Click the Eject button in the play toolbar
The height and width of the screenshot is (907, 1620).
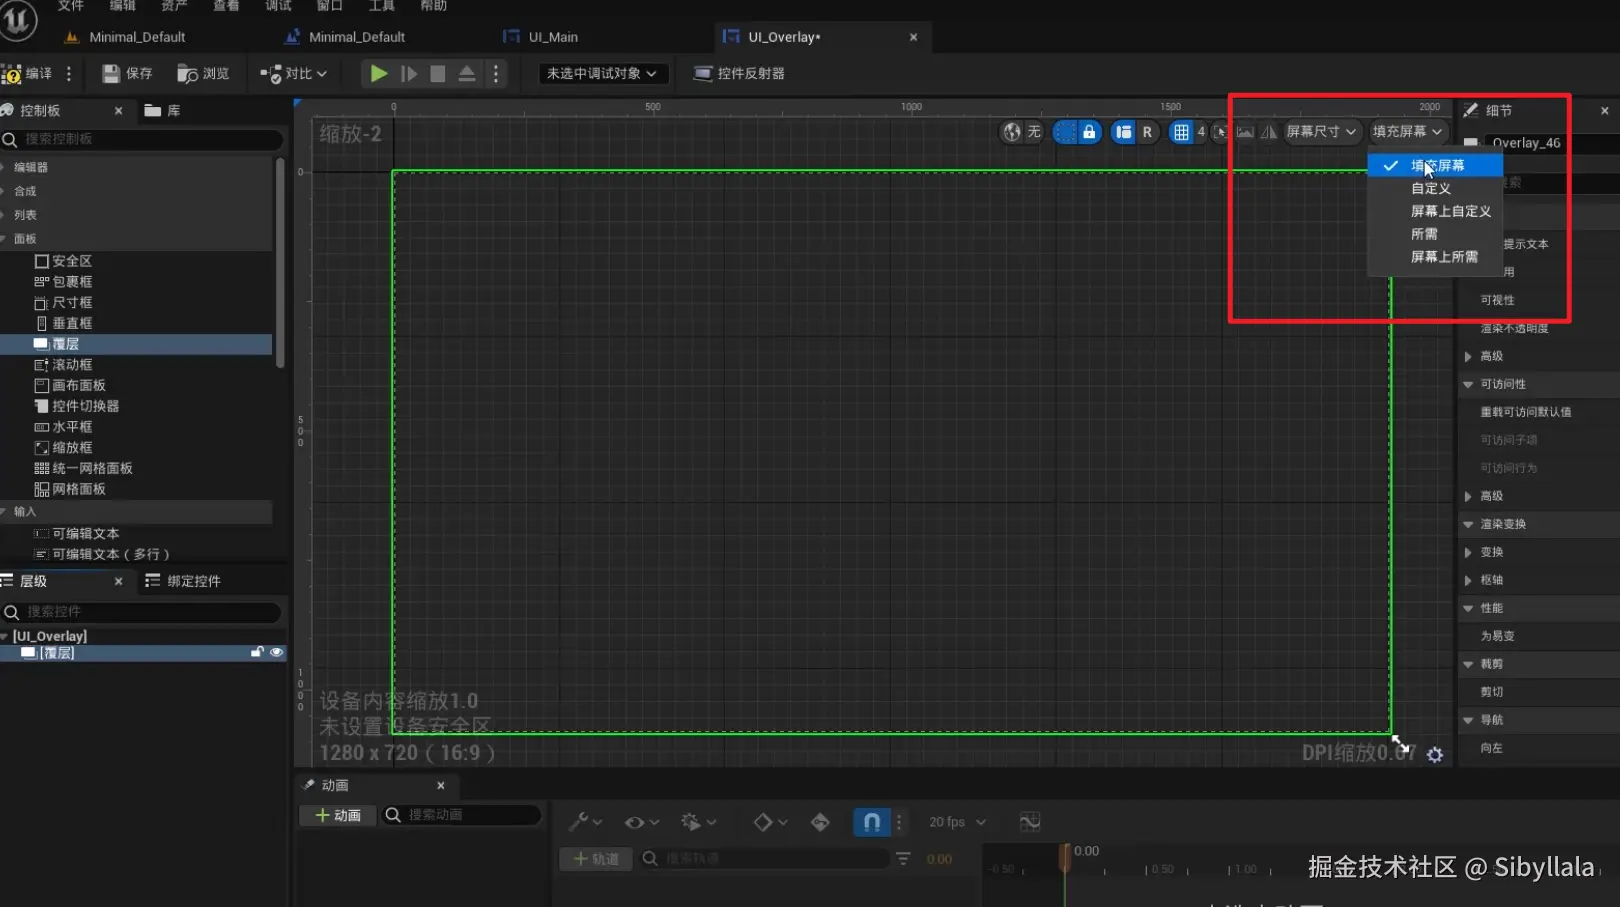coord(467,74)
